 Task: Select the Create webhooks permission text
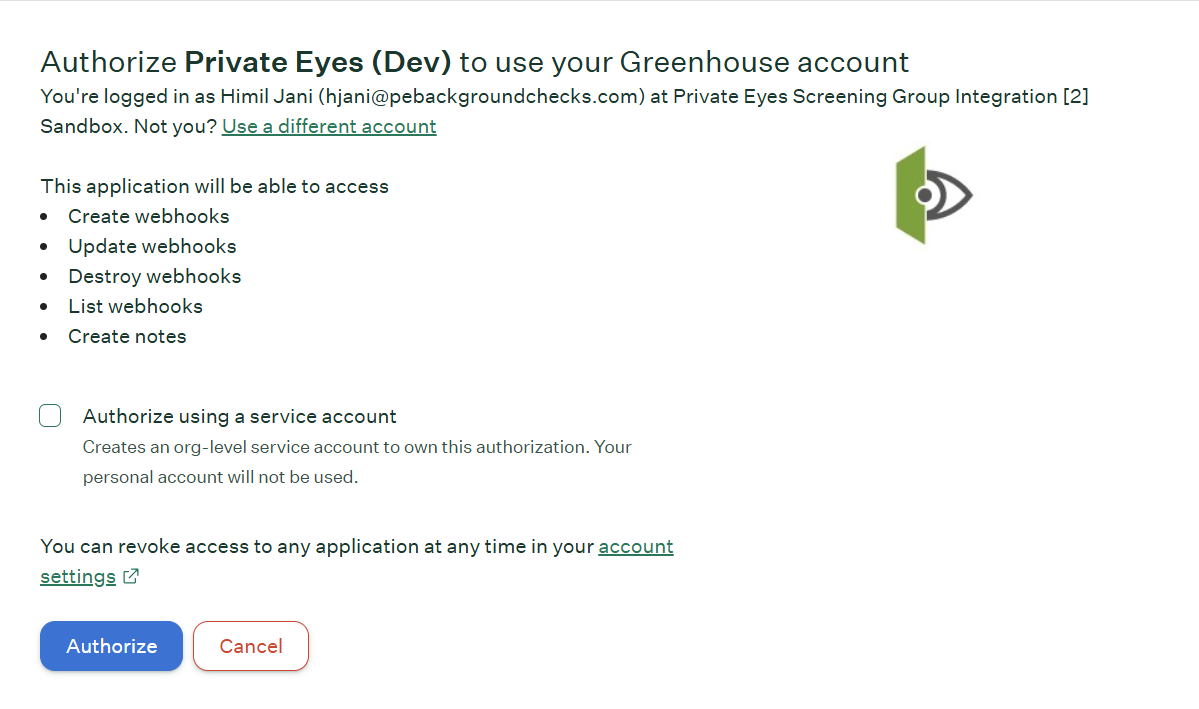(148, 216)
